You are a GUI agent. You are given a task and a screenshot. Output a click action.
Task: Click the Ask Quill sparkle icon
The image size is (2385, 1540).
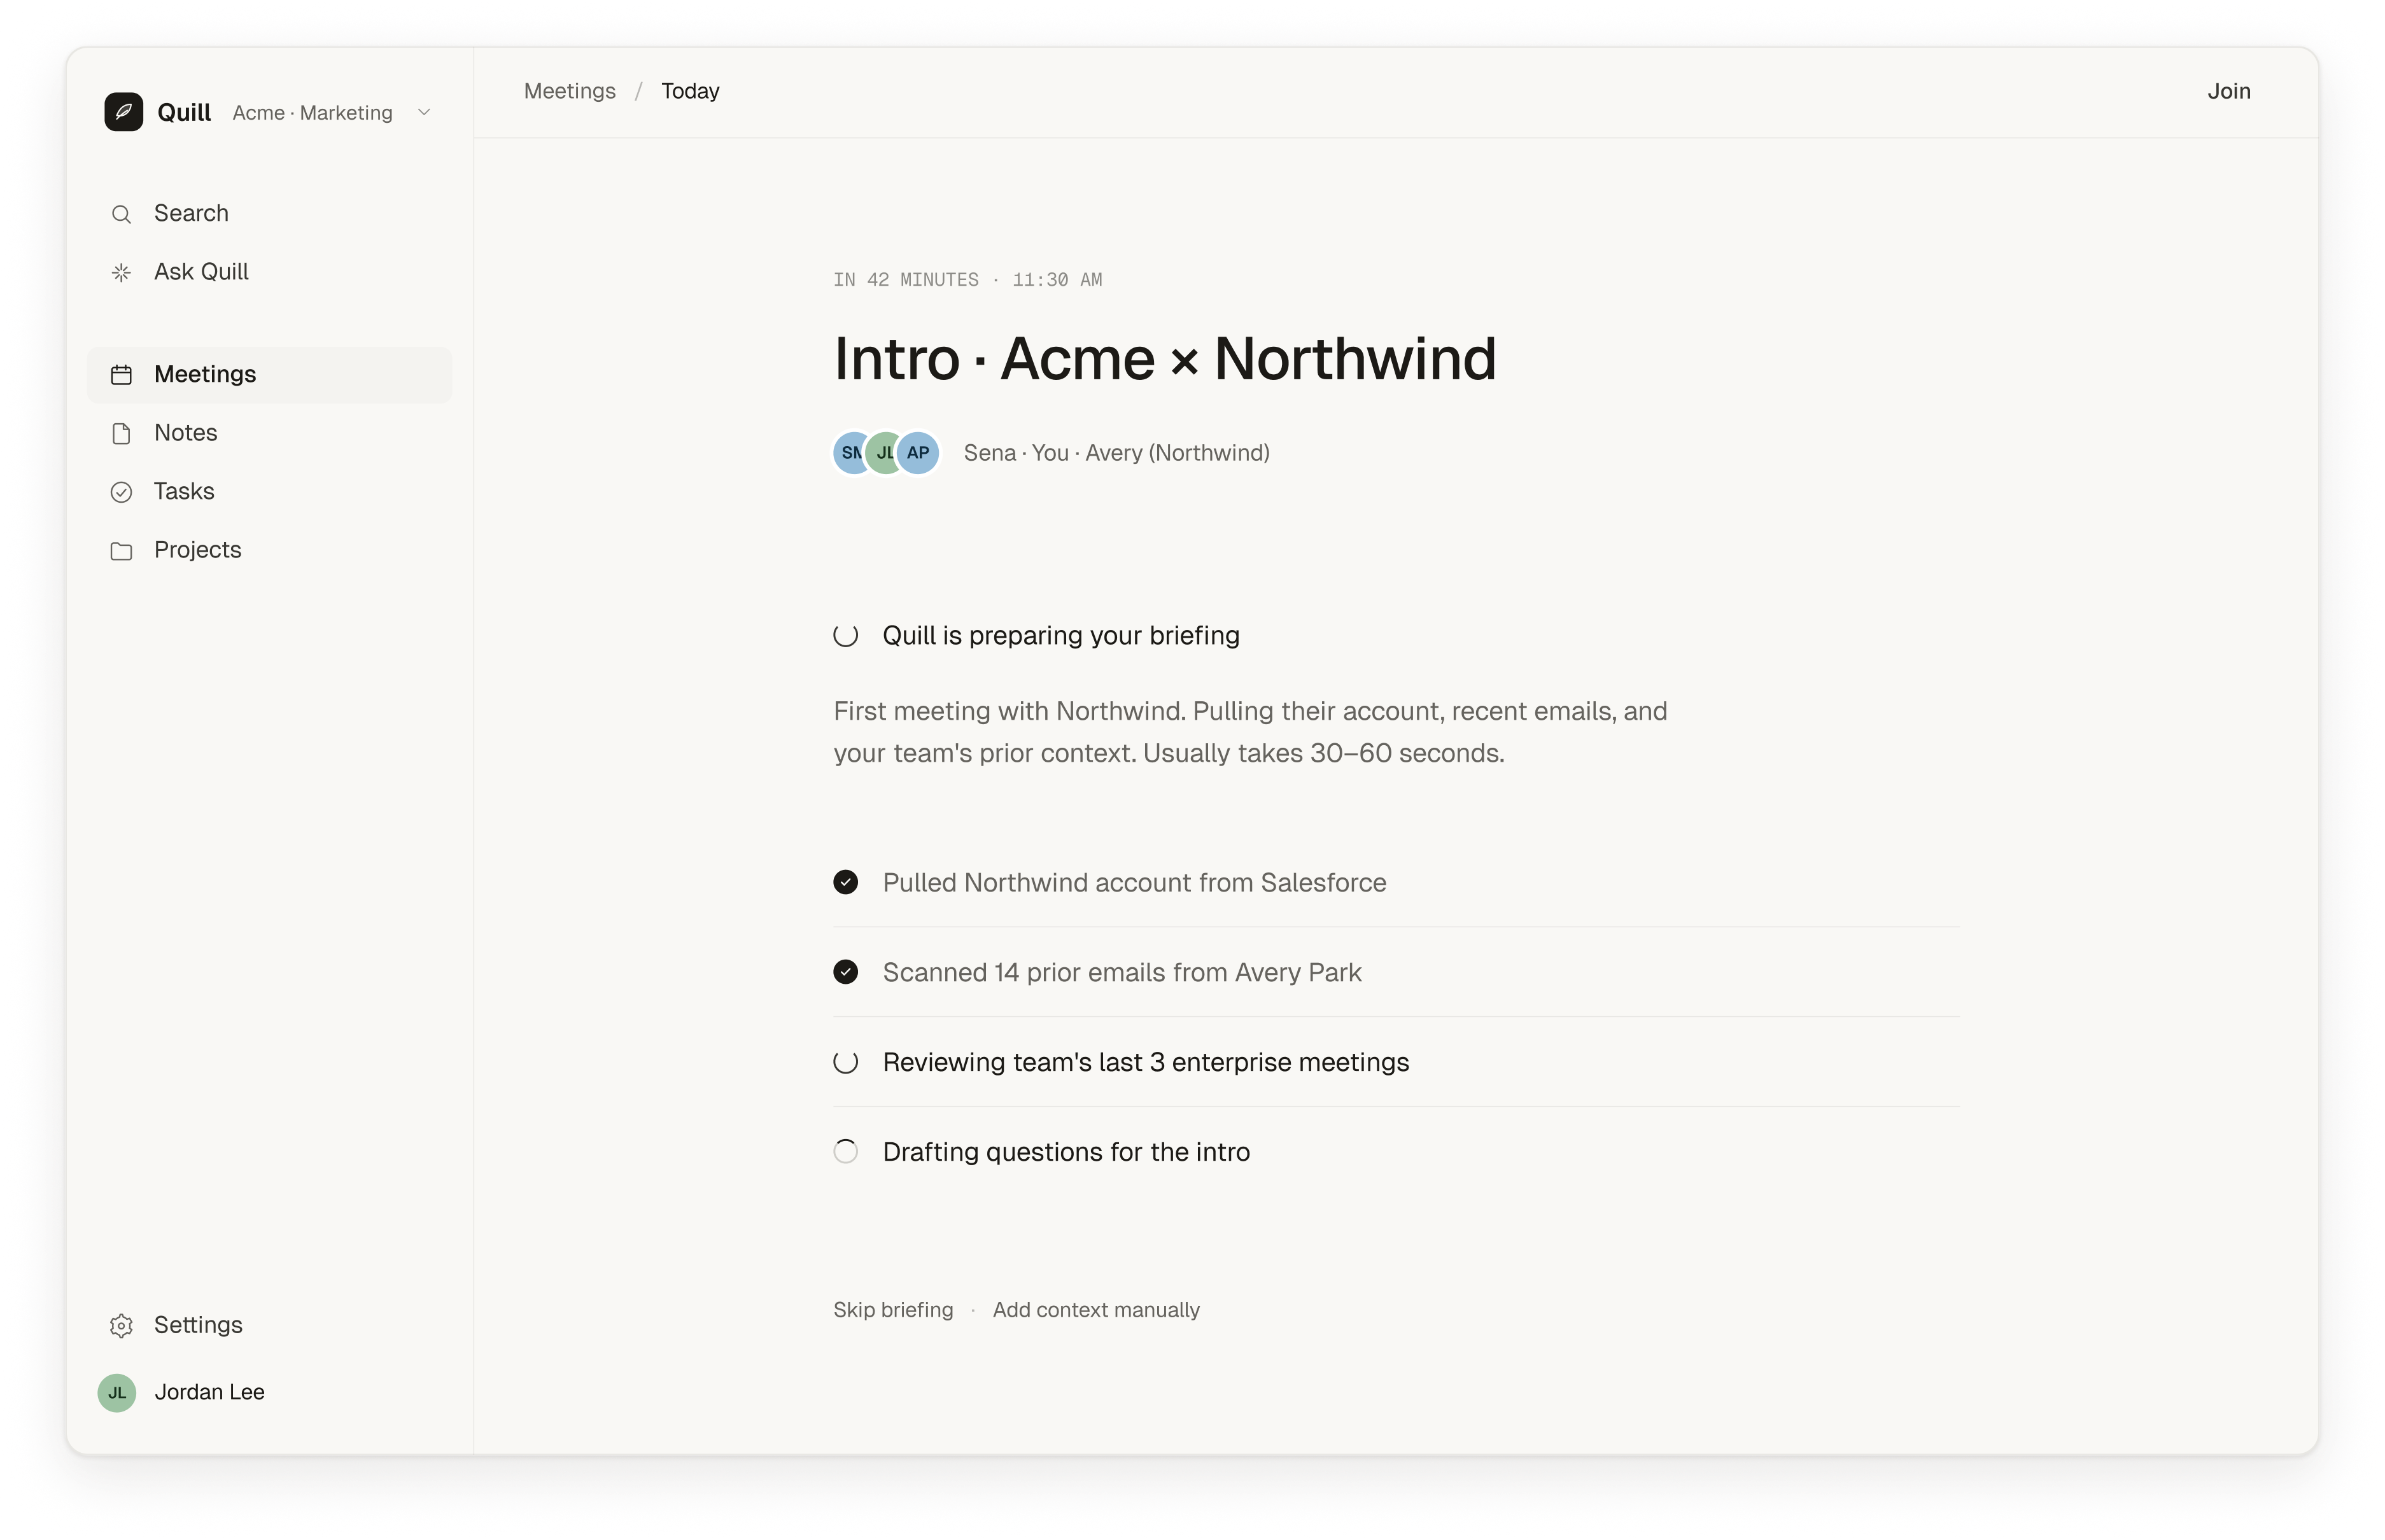coord(121,272)
